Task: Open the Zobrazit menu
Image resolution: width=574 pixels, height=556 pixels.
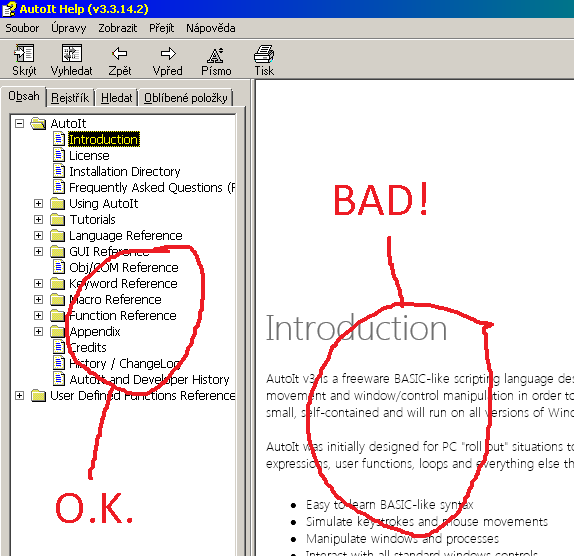Action: coord(118,28)
